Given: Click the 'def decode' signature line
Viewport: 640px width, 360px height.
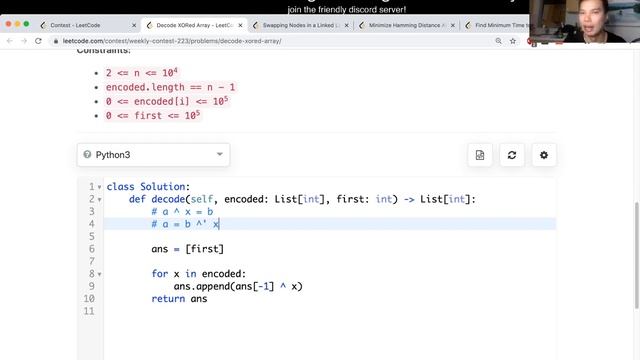Looking at the screenshot, I should pos(302,199).
